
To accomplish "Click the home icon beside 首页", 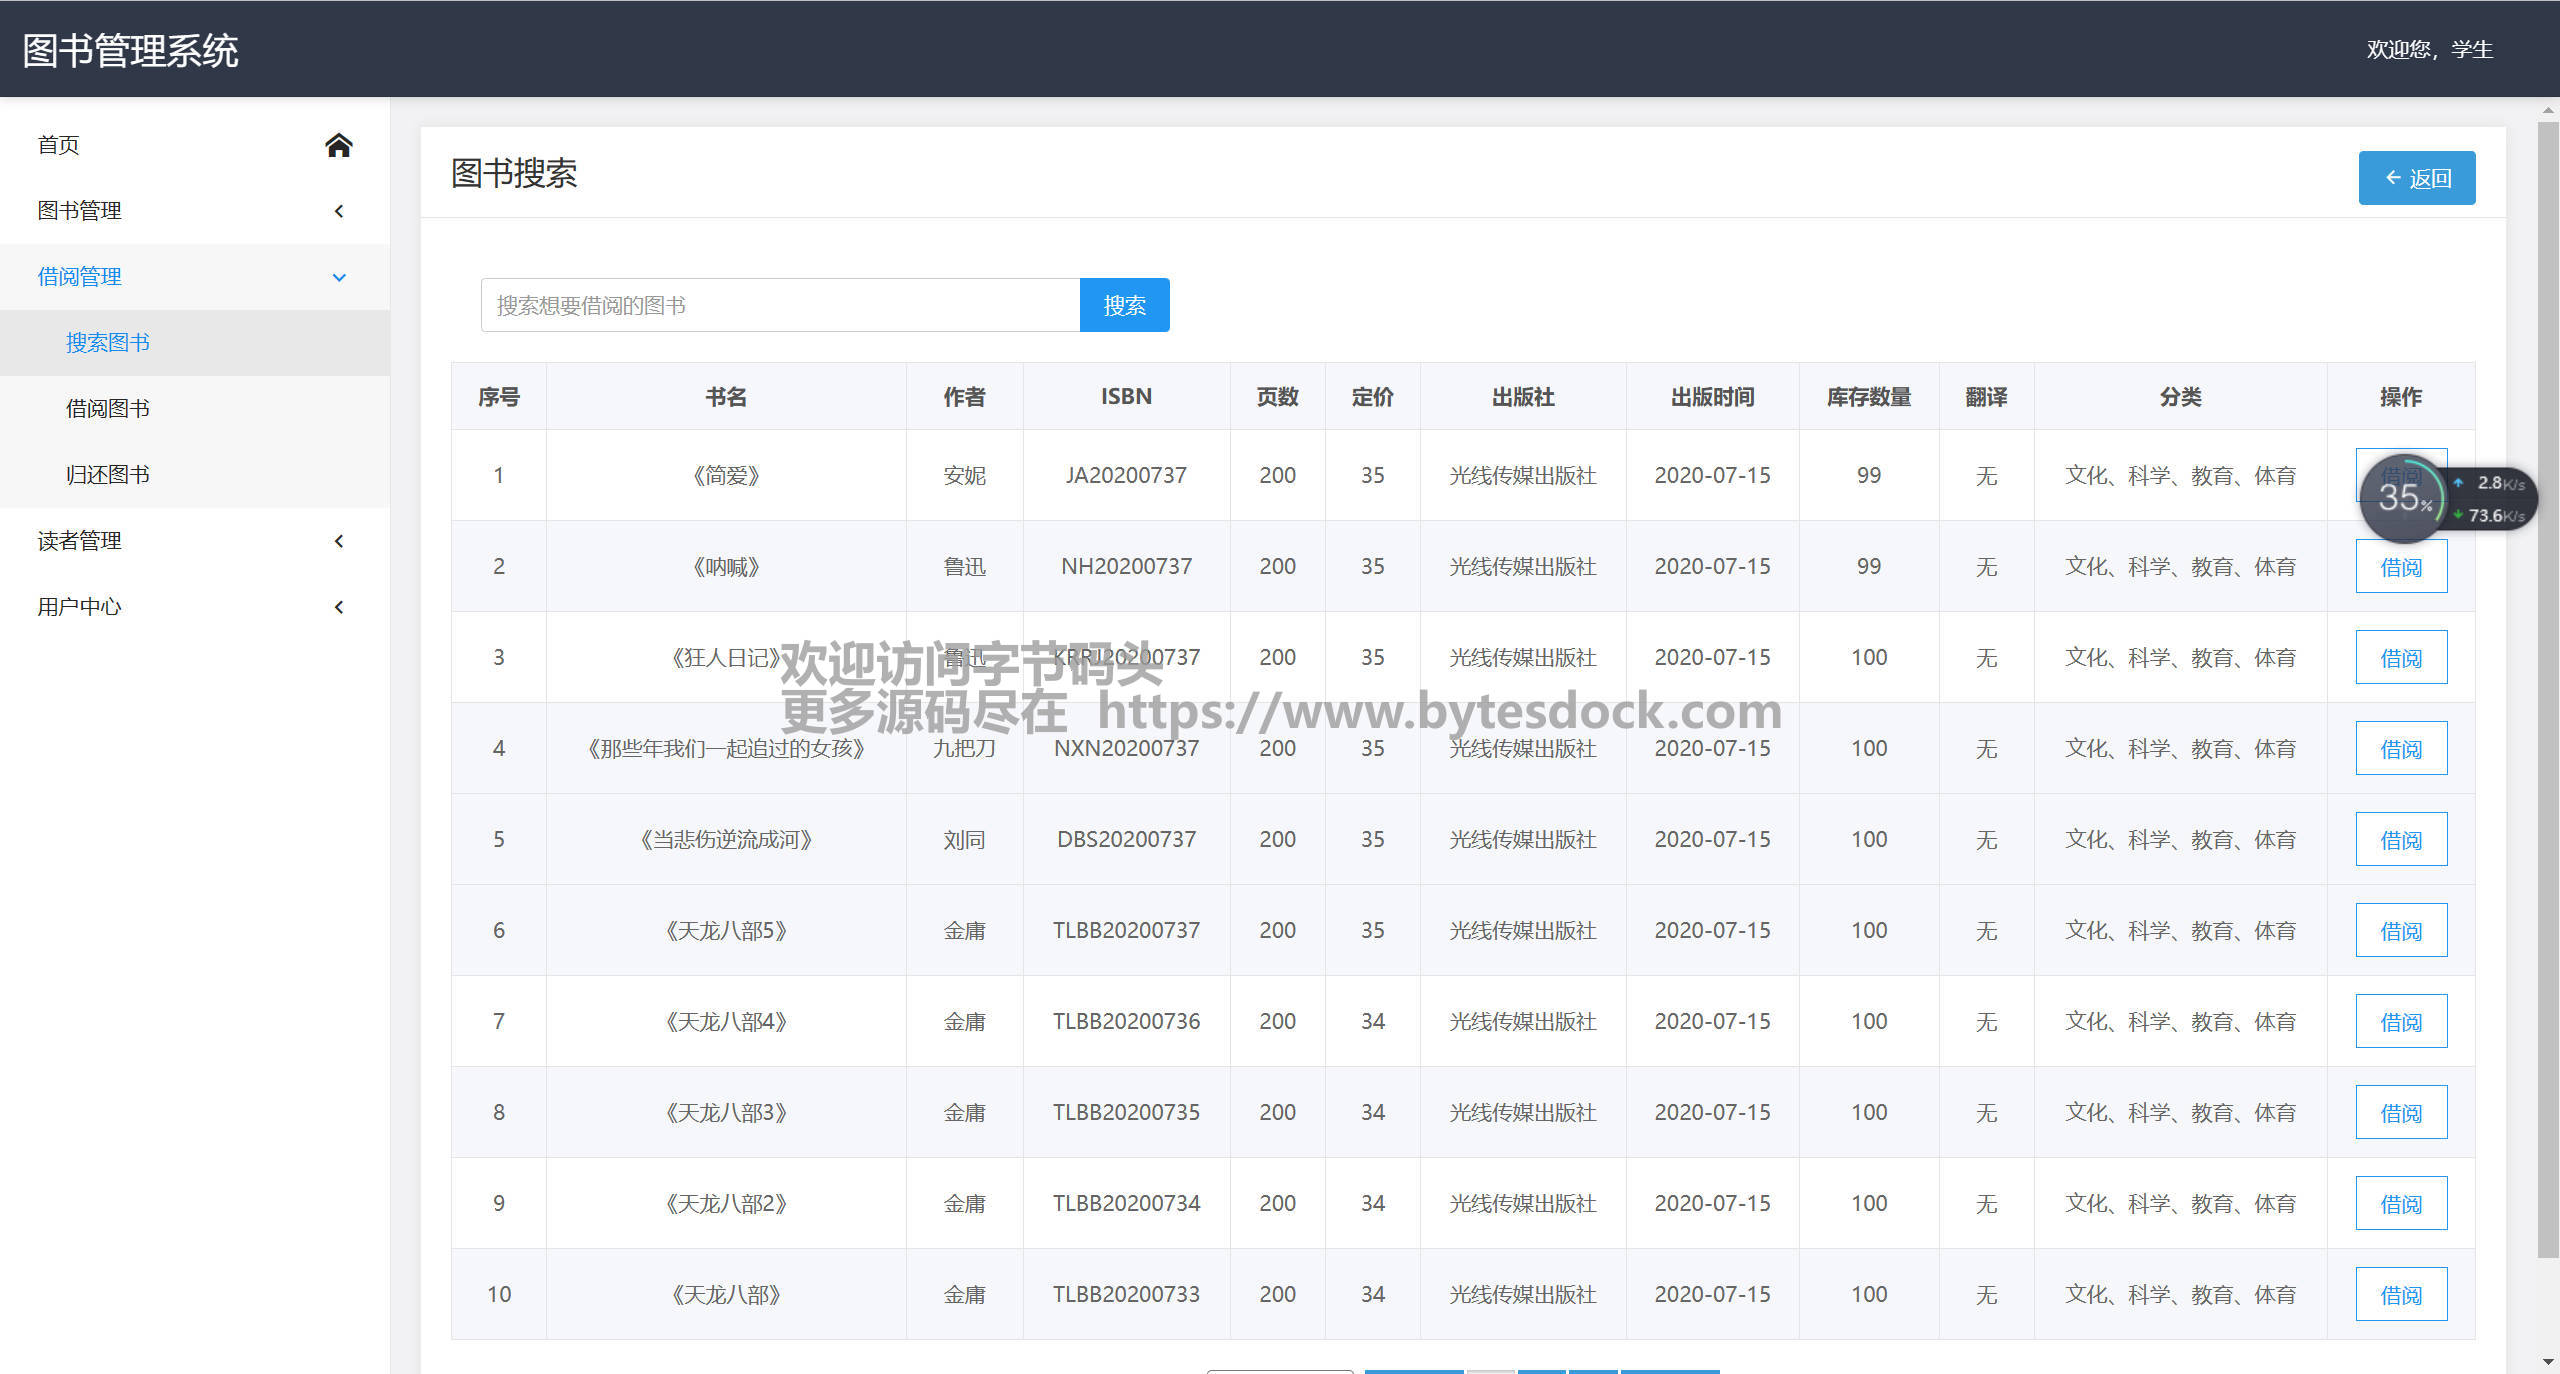I will tap(338, 145).
